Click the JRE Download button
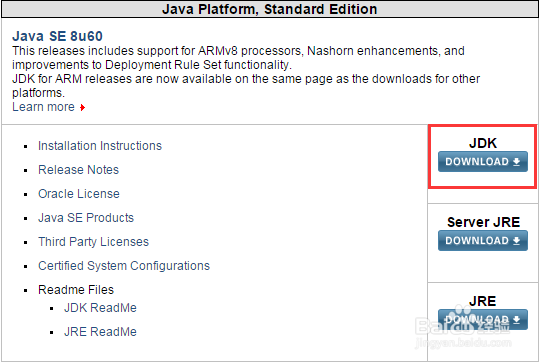This screenshot has width=541, height=362. tap(482, 320)
